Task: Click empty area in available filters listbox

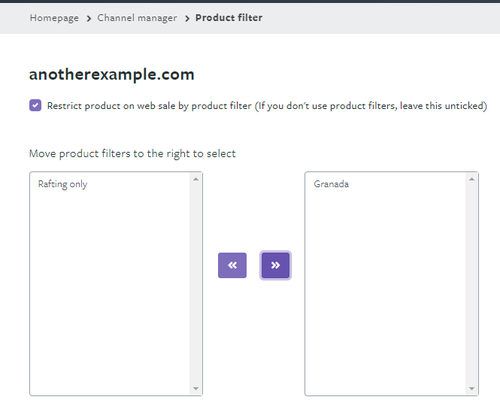Action: click(110, 292)
